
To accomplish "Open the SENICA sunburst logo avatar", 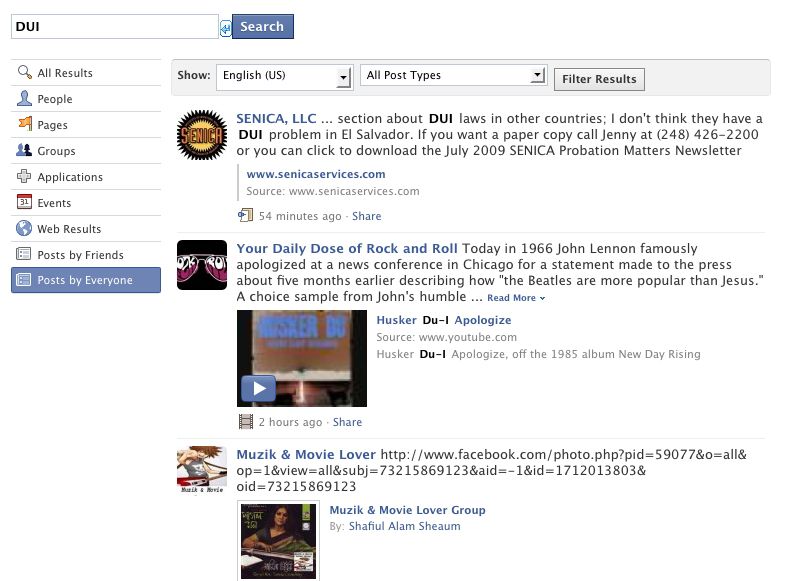I will point(202,135).
